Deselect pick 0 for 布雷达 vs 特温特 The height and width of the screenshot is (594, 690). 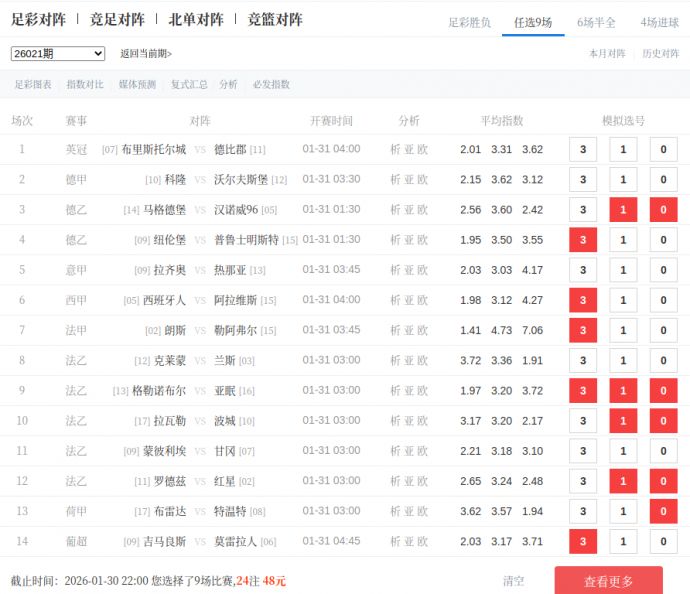coord(663,512)
